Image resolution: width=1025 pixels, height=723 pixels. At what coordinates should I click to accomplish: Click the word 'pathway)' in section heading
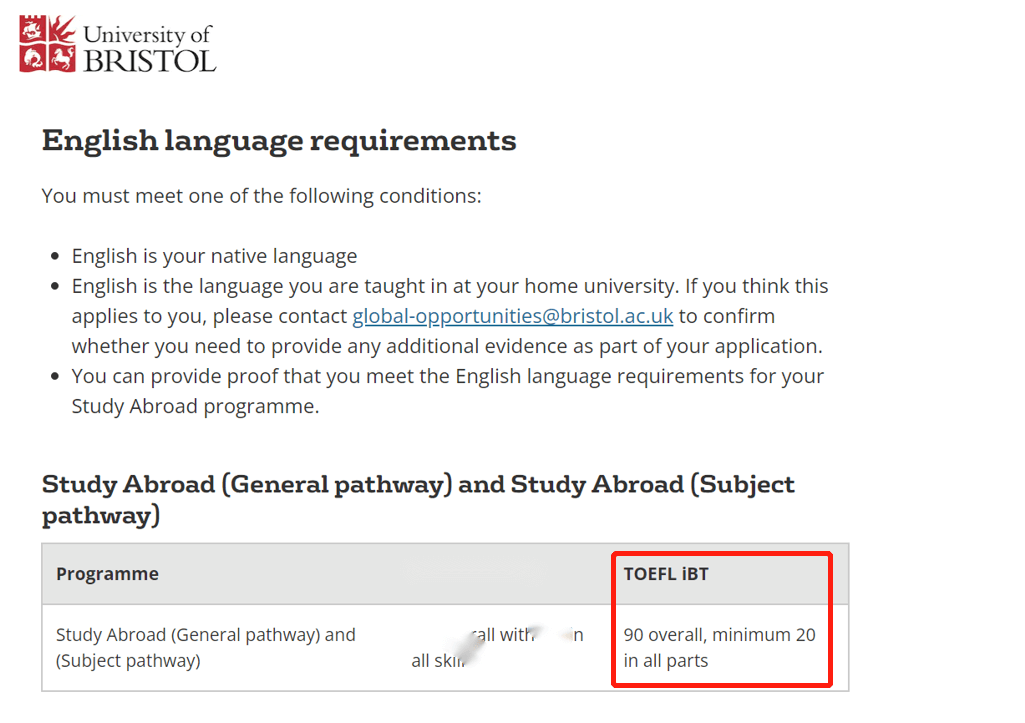(101, 516)
